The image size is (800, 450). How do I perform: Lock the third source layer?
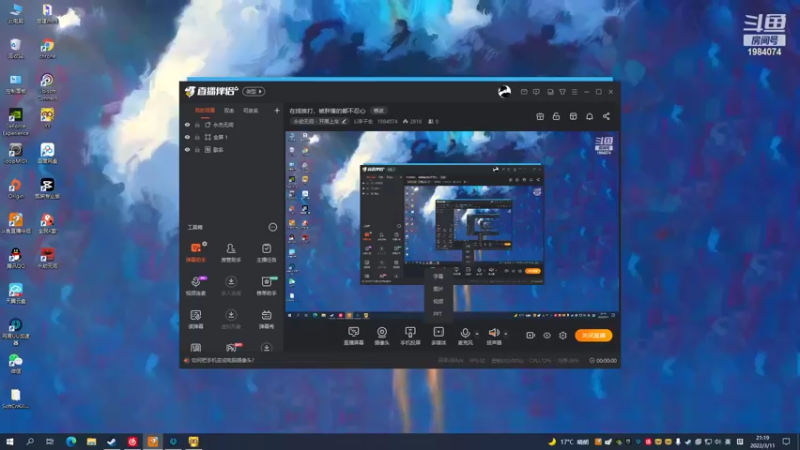(x=197, y=149)
